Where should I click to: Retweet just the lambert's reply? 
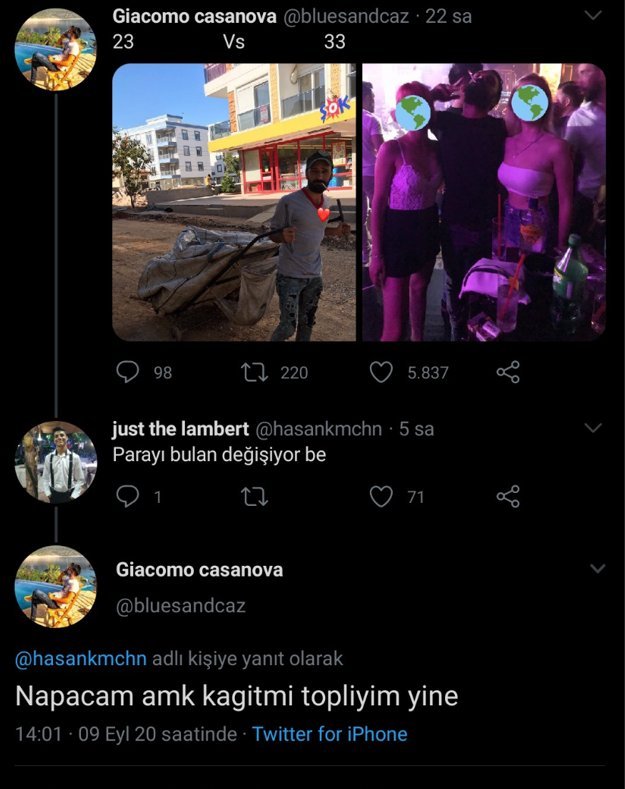tap(254, 496)
